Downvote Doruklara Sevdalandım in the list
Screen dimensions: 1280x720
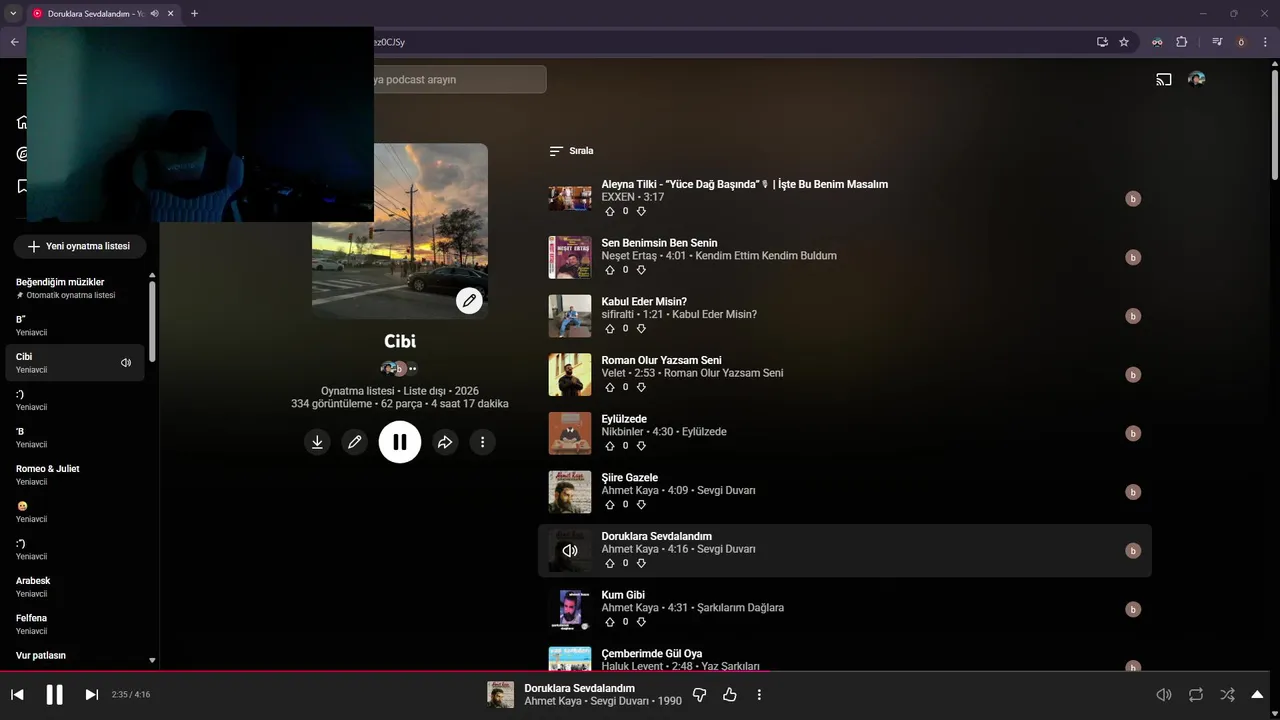tap(641, 563)
